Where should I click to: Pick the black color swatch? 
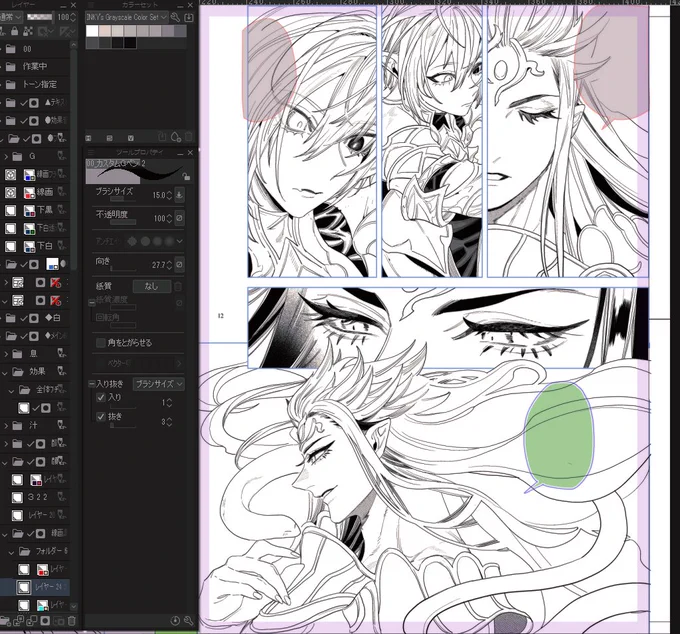tap(130, 42)
